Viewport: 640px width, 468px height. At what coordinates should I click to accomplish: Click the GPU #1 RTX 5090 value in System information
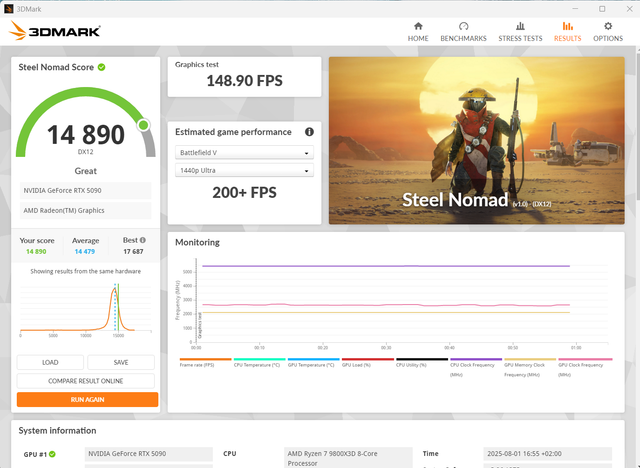click(149, 454)
